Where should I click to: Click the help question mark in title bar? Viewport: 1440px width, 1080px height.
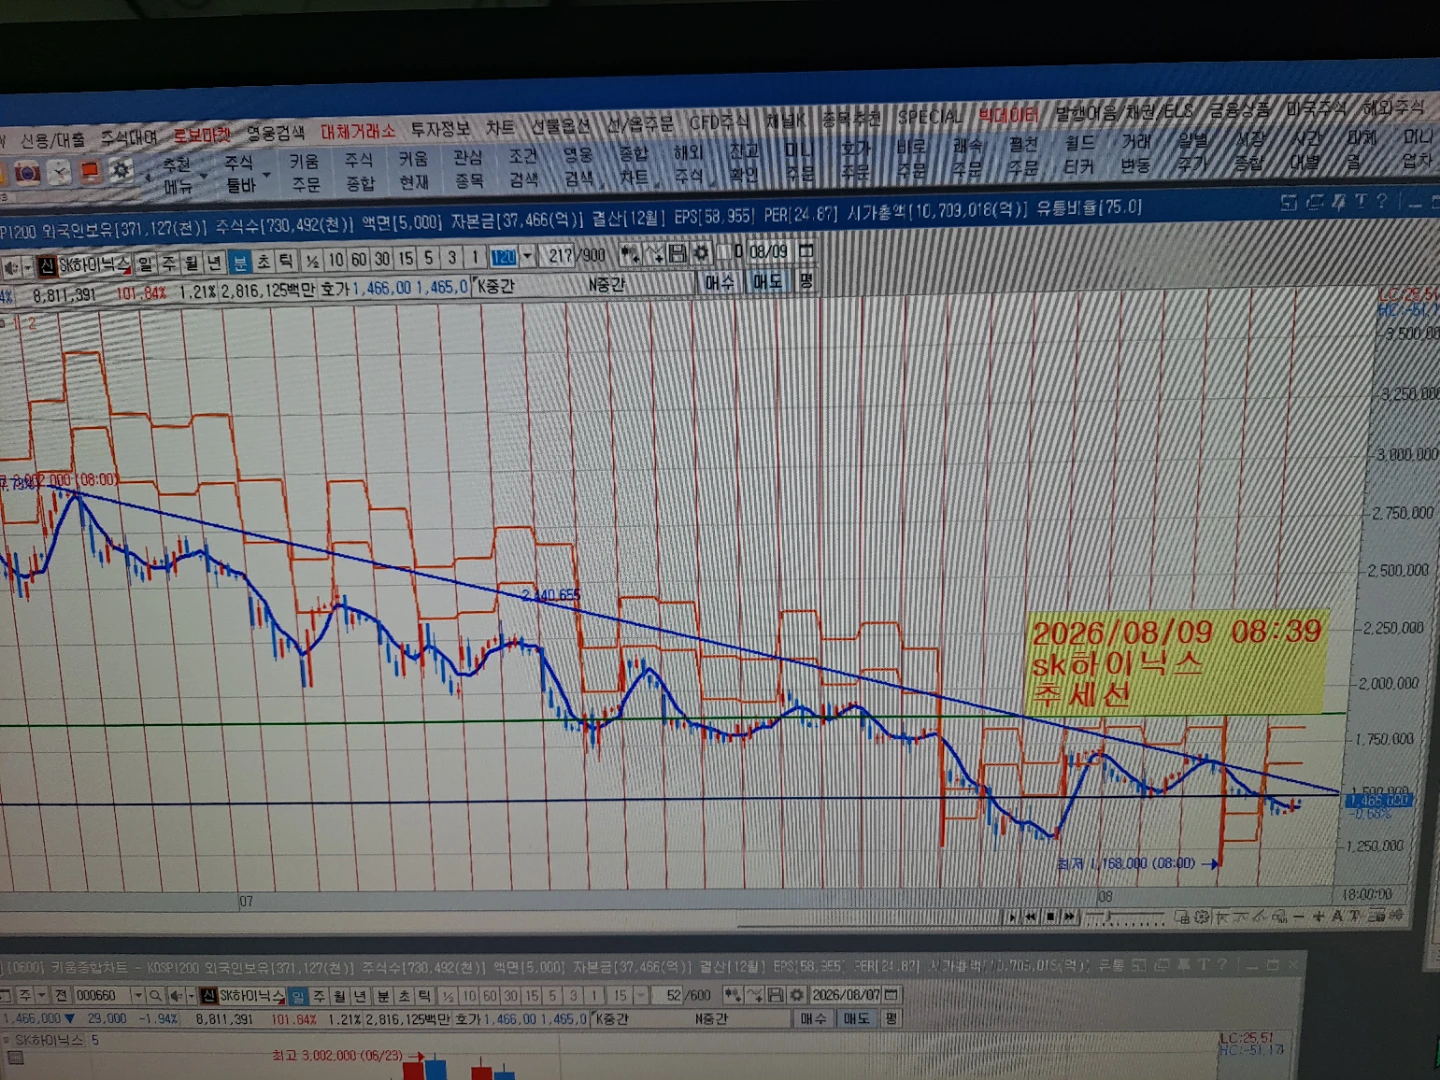click(1381, 201)
